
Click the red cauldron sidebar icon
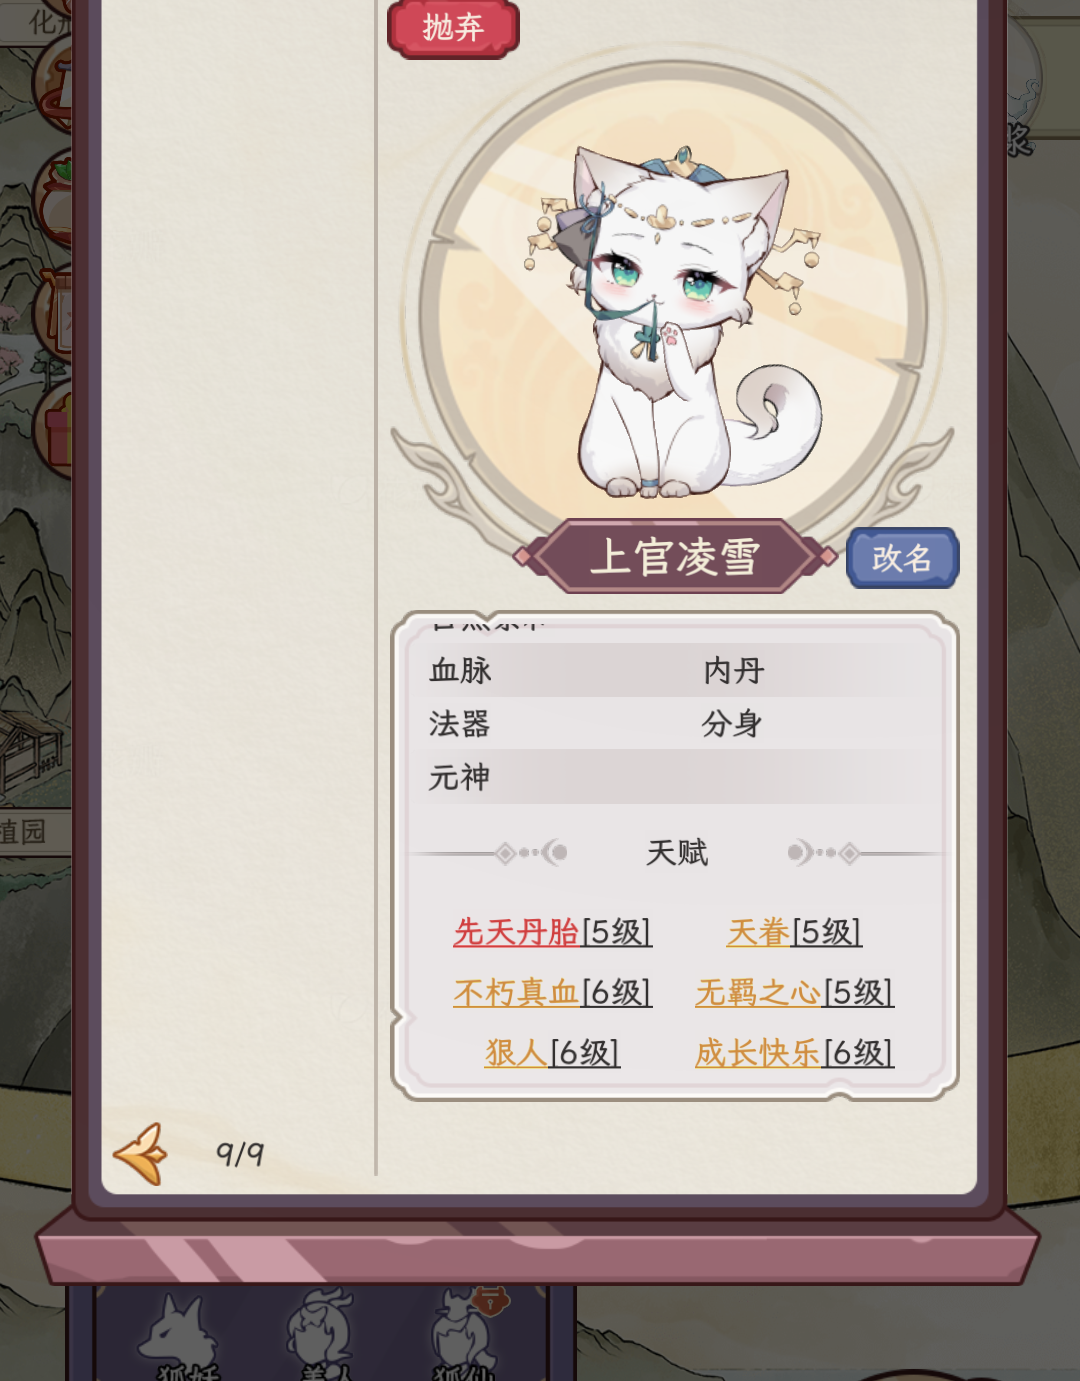tap(55, 85)
